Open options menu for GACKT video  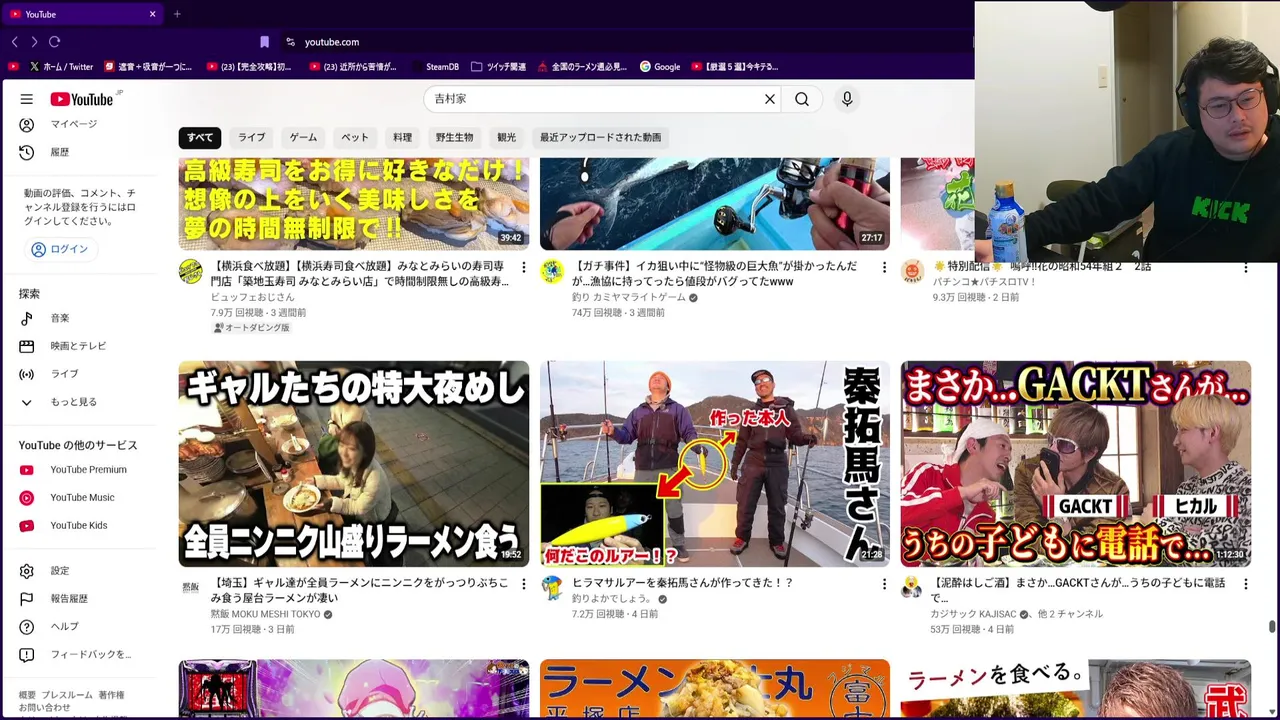[x=1245, y=584]
